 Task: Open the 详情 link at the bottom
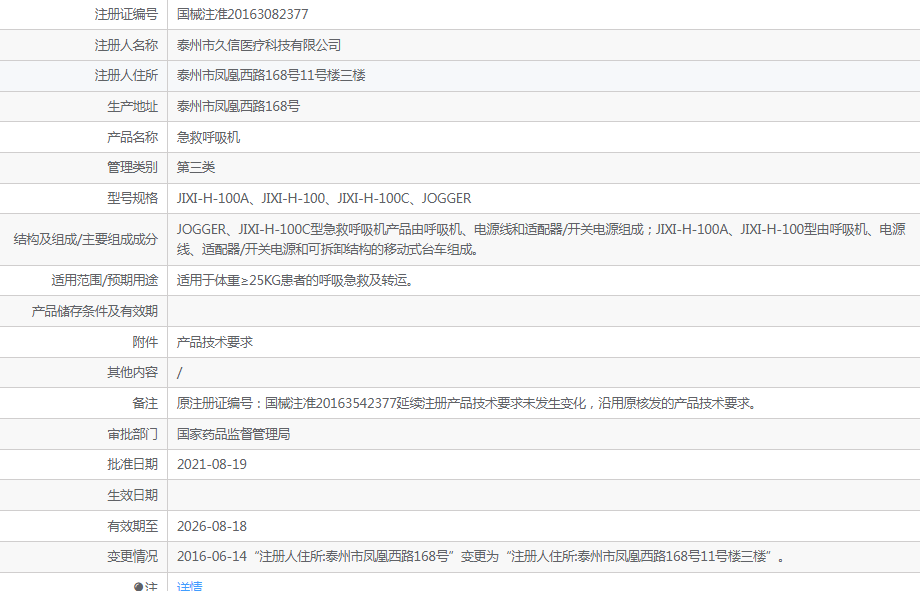tap(190, 586)
